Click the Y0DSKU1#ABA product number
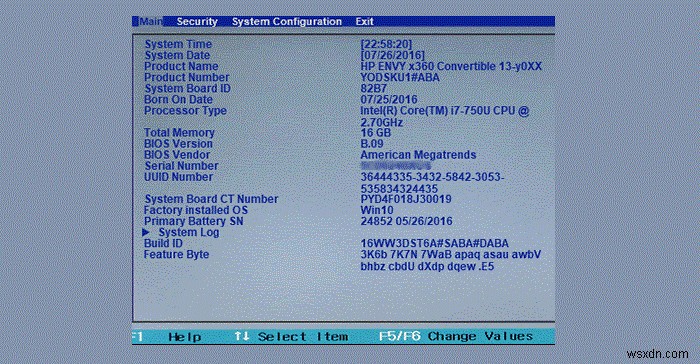Screen dimensions: 700x364 pyautogui.click(x=400, y=77)
